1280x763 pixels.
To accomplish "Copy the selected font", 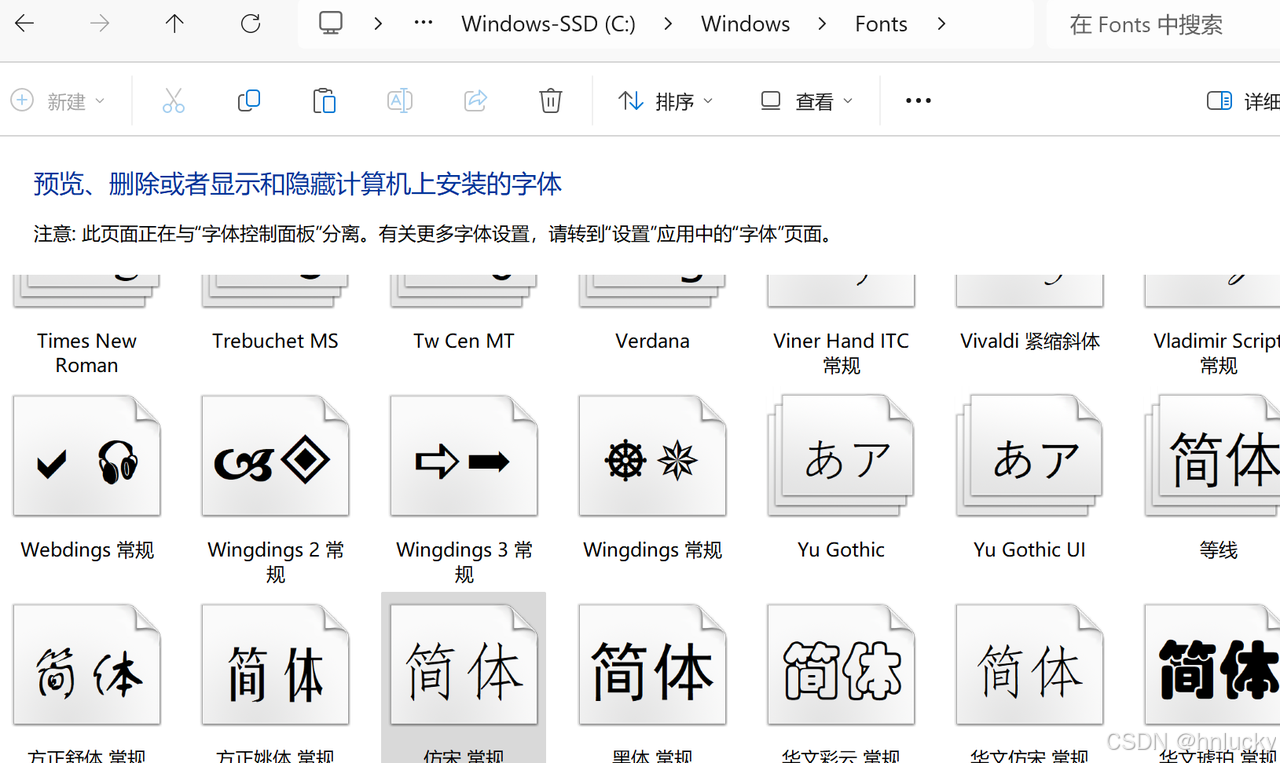I will tap(249, 100).
